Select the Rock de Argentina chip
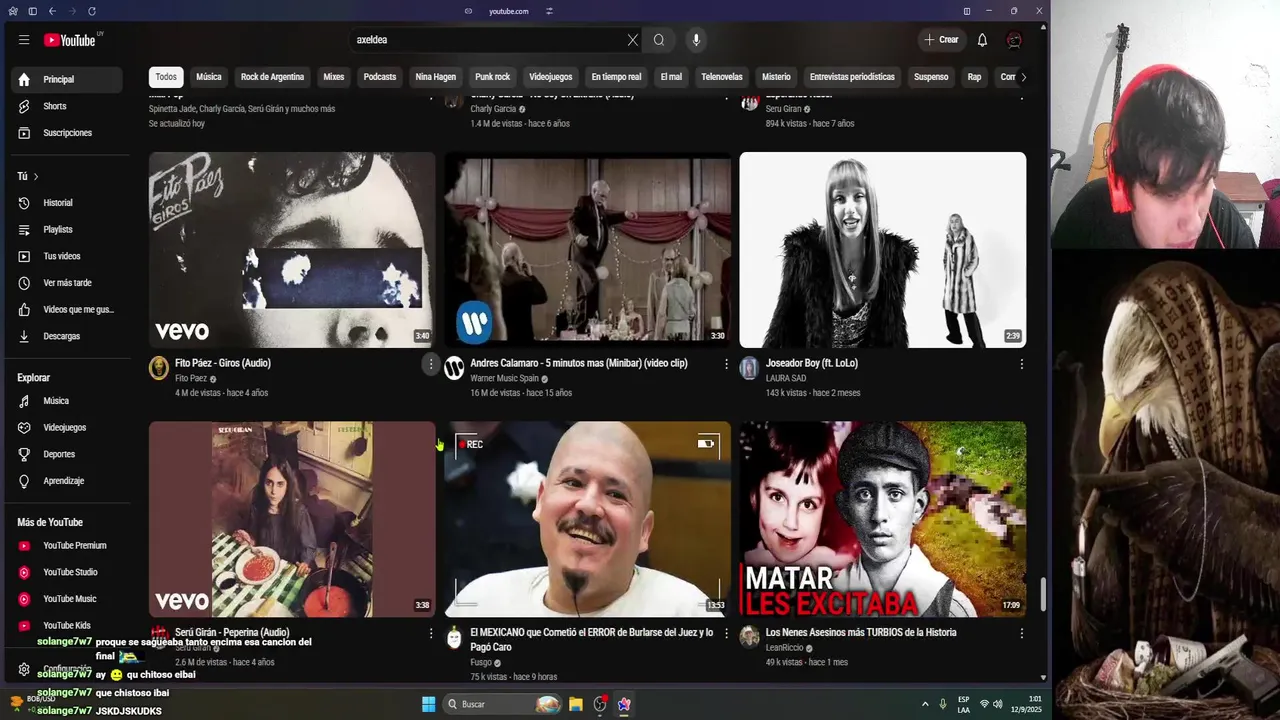Screen dimensions: 1280x720 [272, 77]
